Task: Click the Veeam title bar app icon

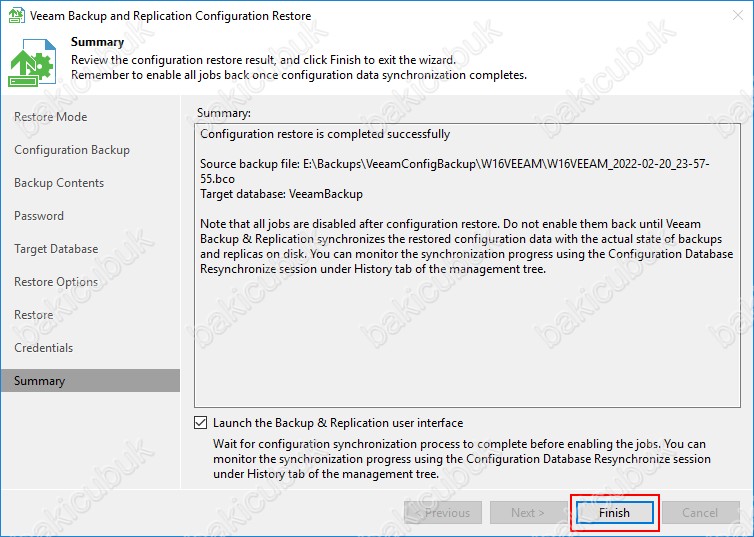Action: coord(16,15)
